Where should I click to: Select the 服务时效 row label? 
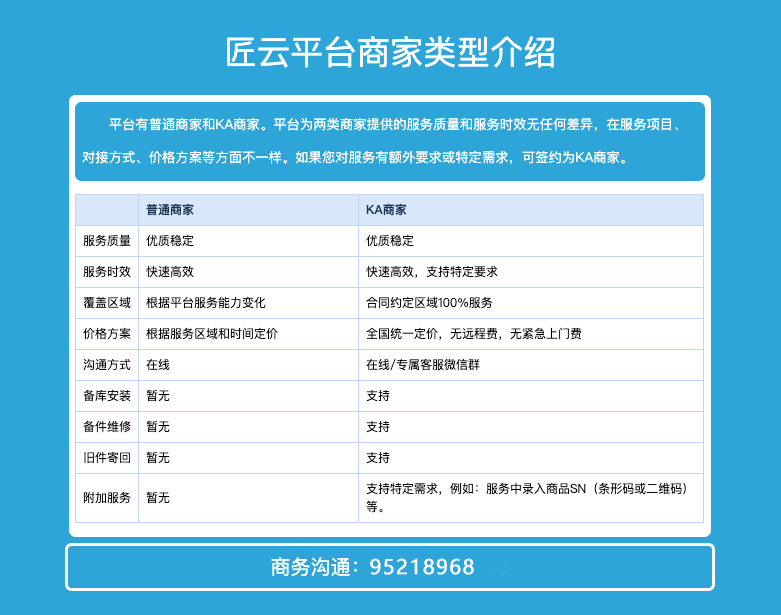pos(107,272)
